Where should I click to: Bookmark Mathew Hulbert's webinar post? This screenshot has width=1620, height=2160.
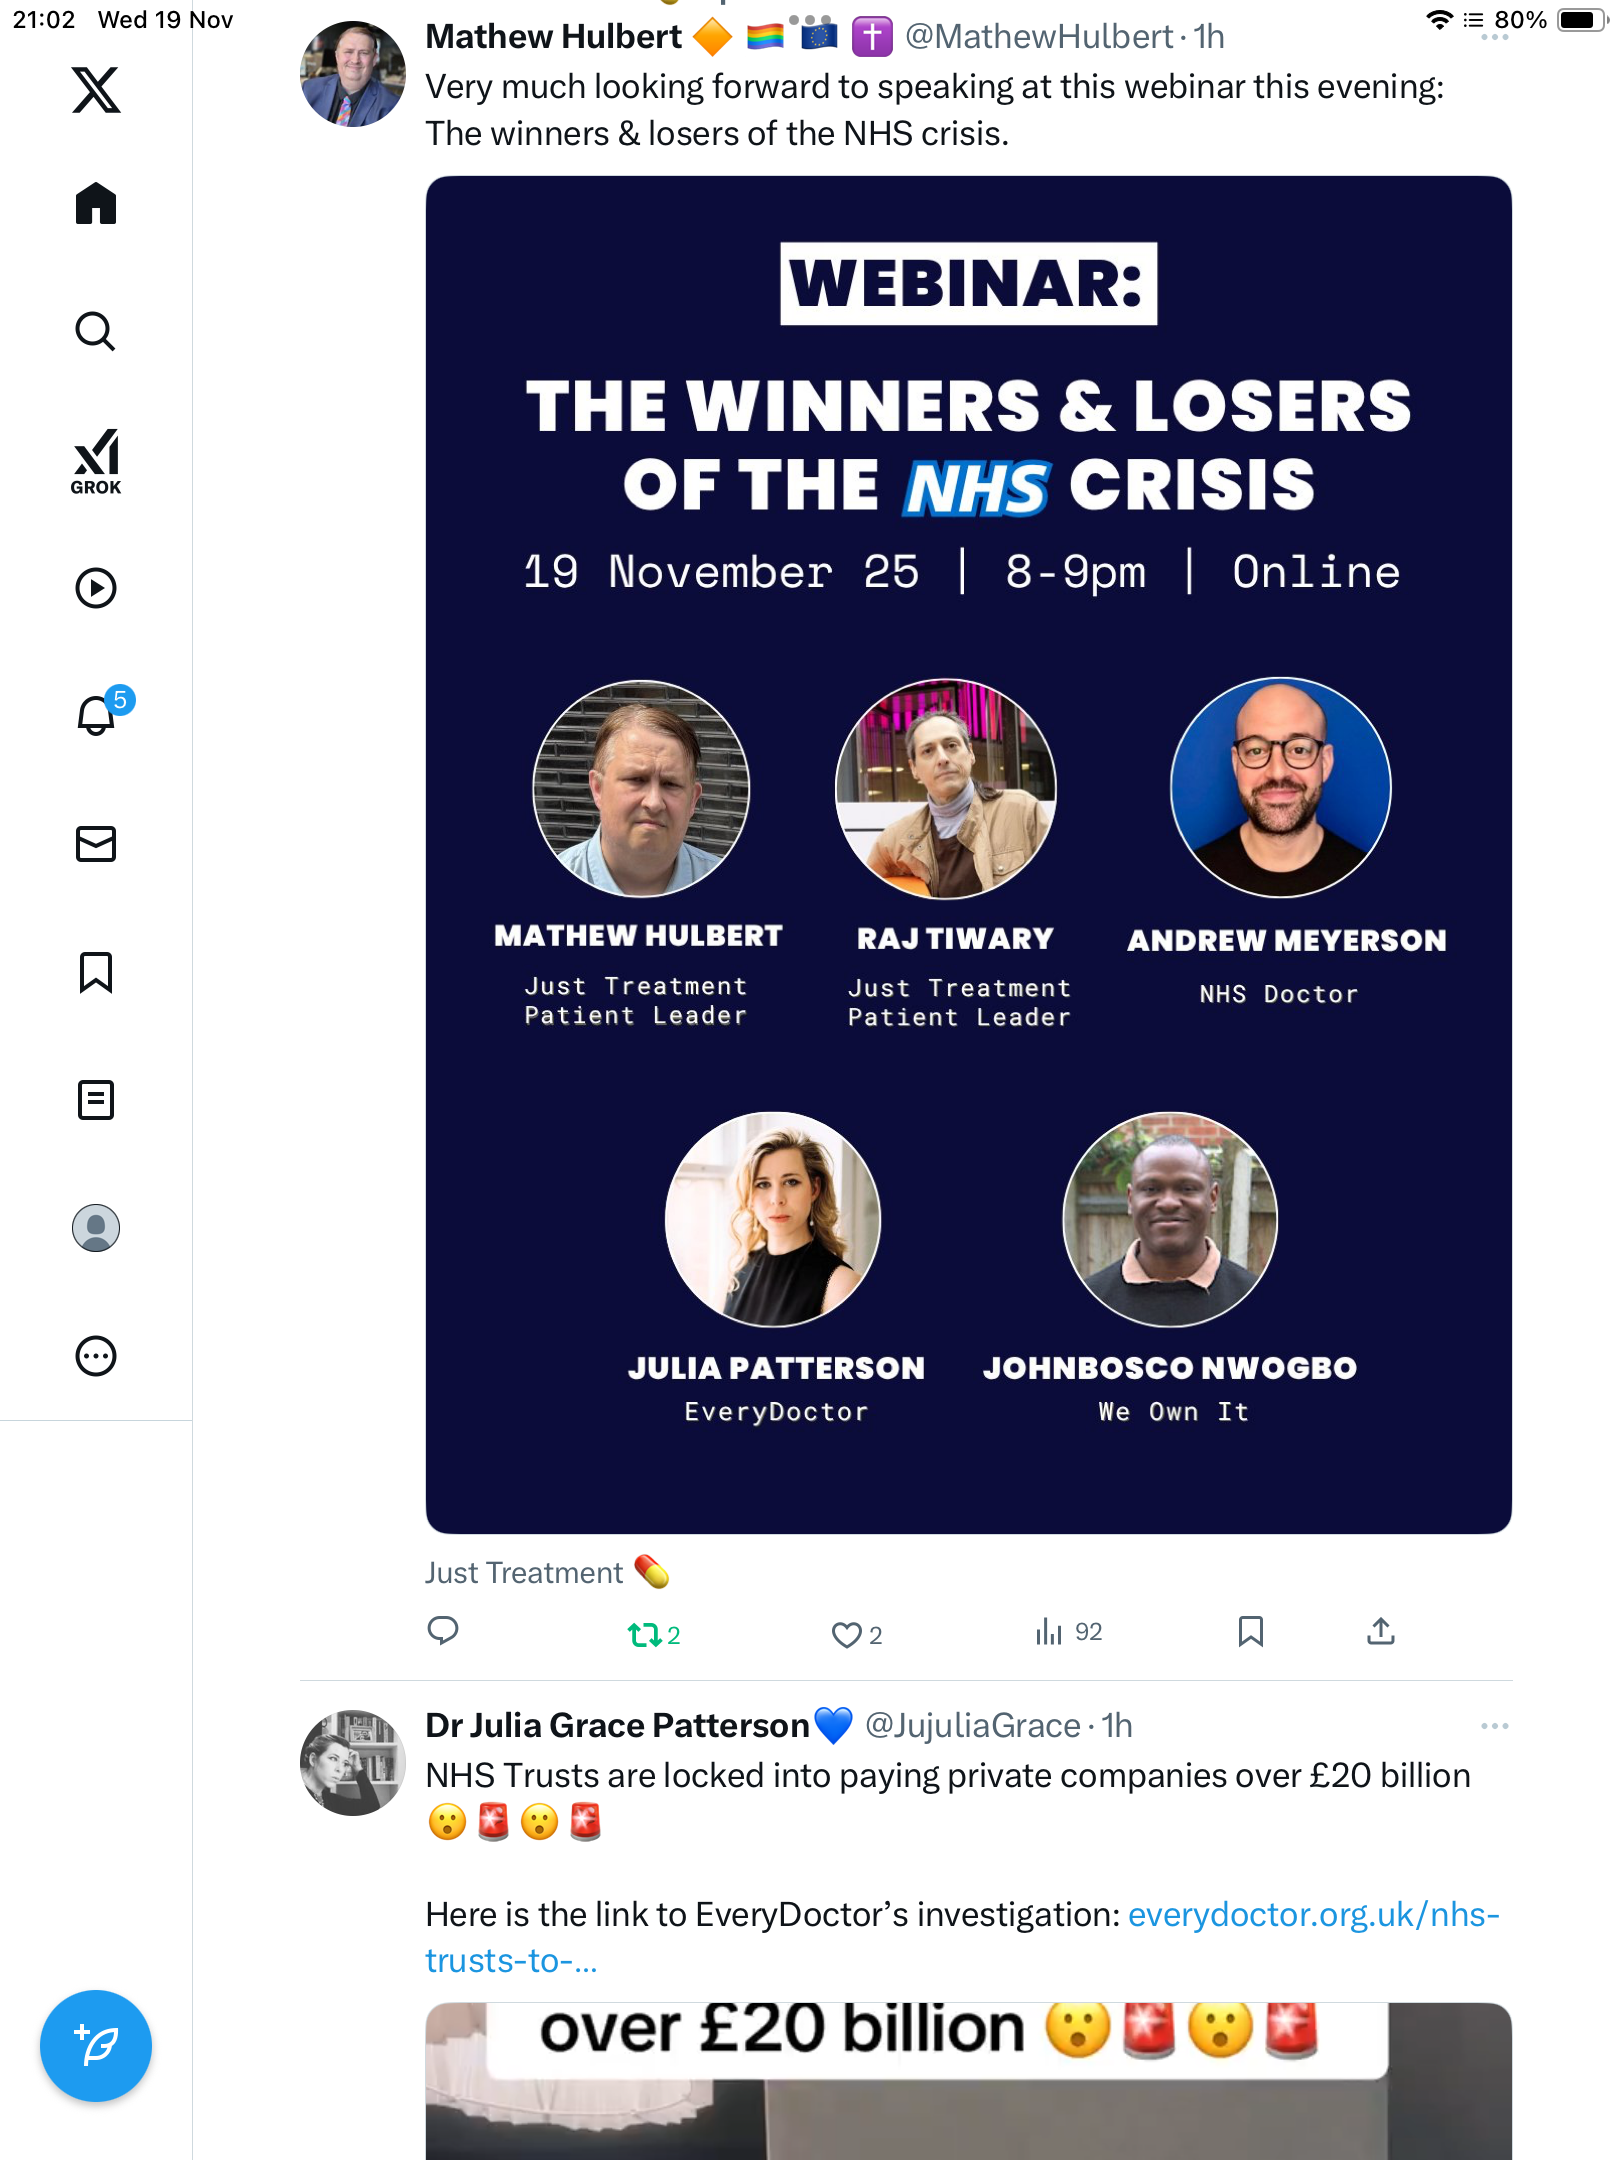pos(1250,1632)
